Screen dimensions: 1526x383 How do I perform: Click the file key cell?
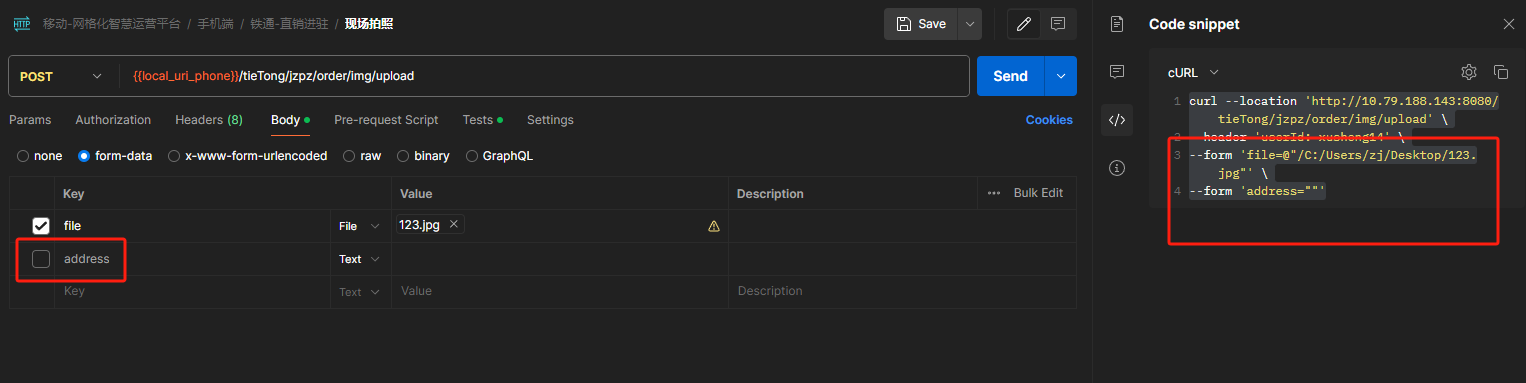[192, 226]
